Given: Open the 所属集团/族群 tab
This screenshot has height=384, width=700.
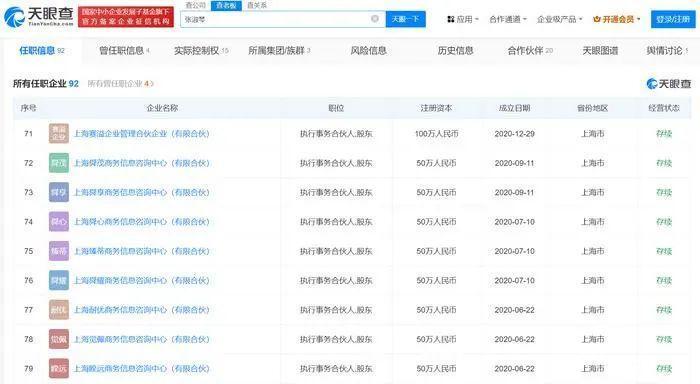Looking at the screenshot, I should [x=279, y=50].
